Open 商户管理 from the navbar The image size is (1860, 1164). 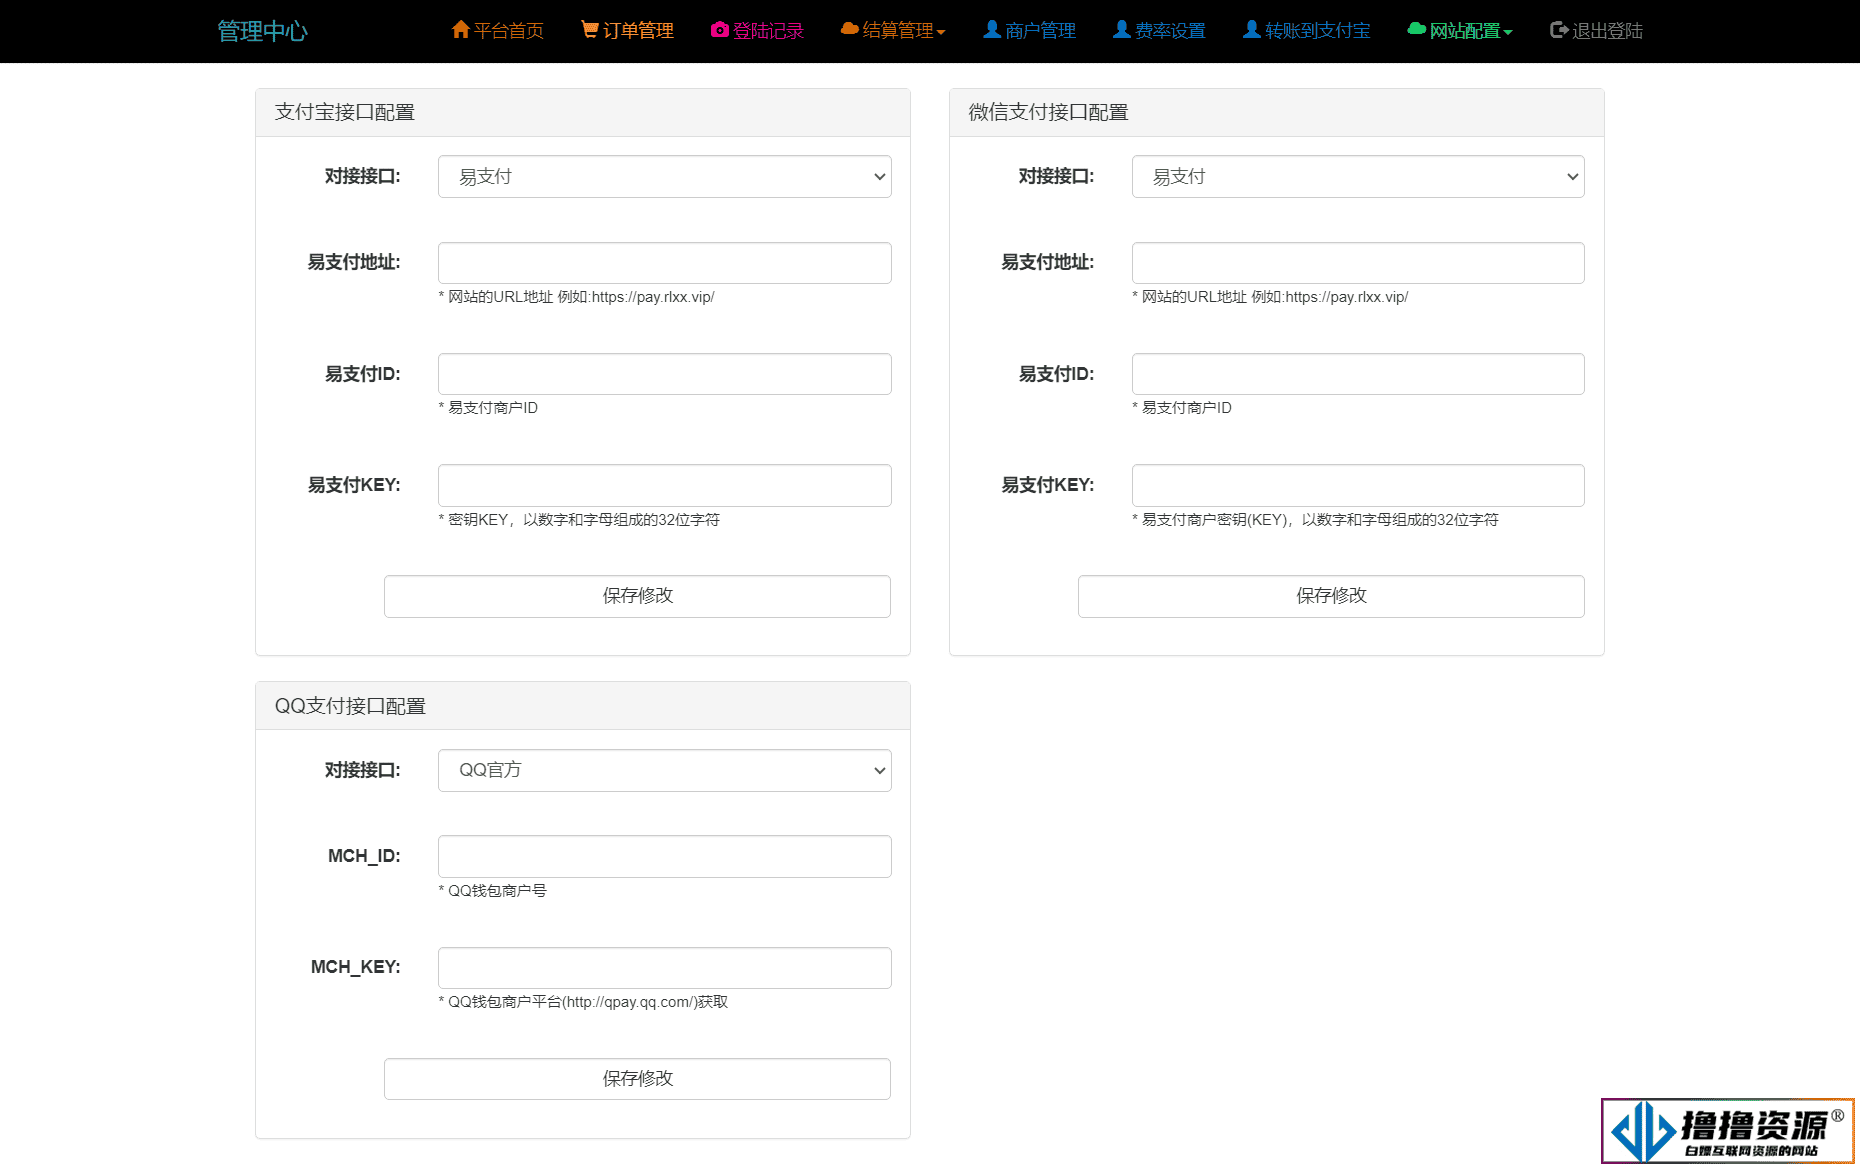coord(1030,31)
